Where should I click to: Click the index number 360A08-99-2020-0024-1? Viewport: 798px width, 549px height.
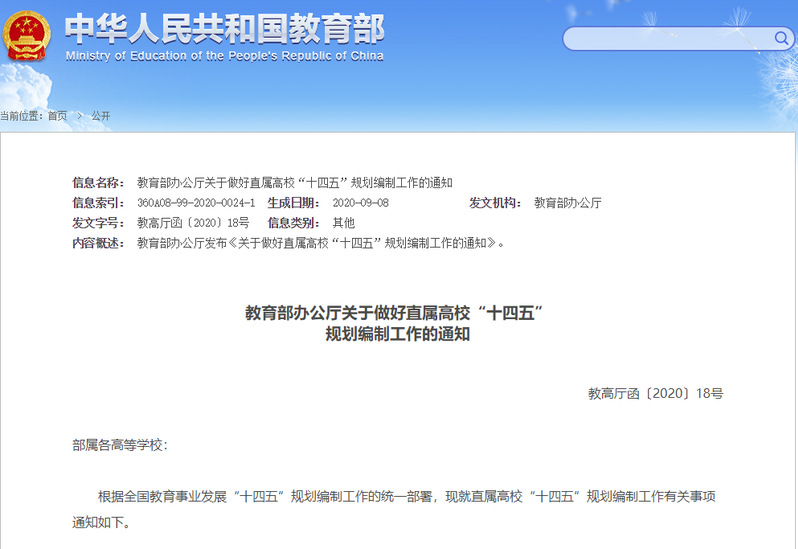(x=195, y=203)
